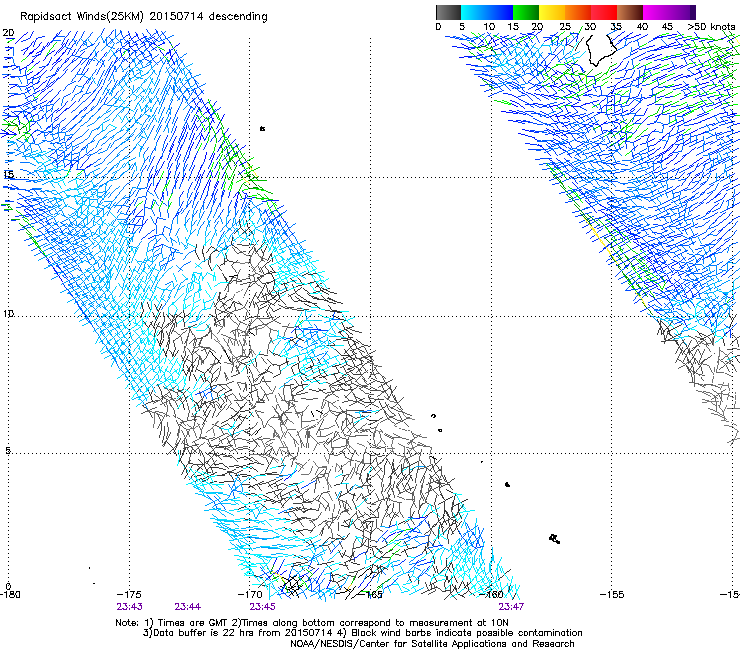Click the small island marker east of -170 near 17N
The image size is (740, 650).
262,128
